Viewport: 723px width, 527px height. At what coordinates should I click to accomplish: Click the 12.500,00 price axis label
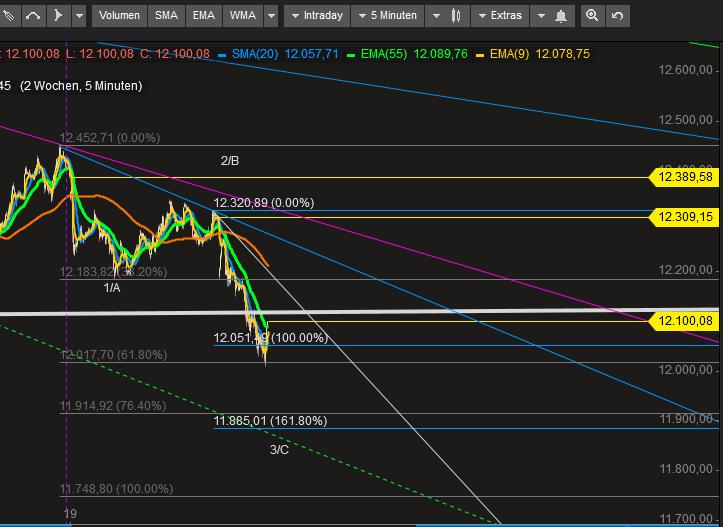(x=685, y=120)
